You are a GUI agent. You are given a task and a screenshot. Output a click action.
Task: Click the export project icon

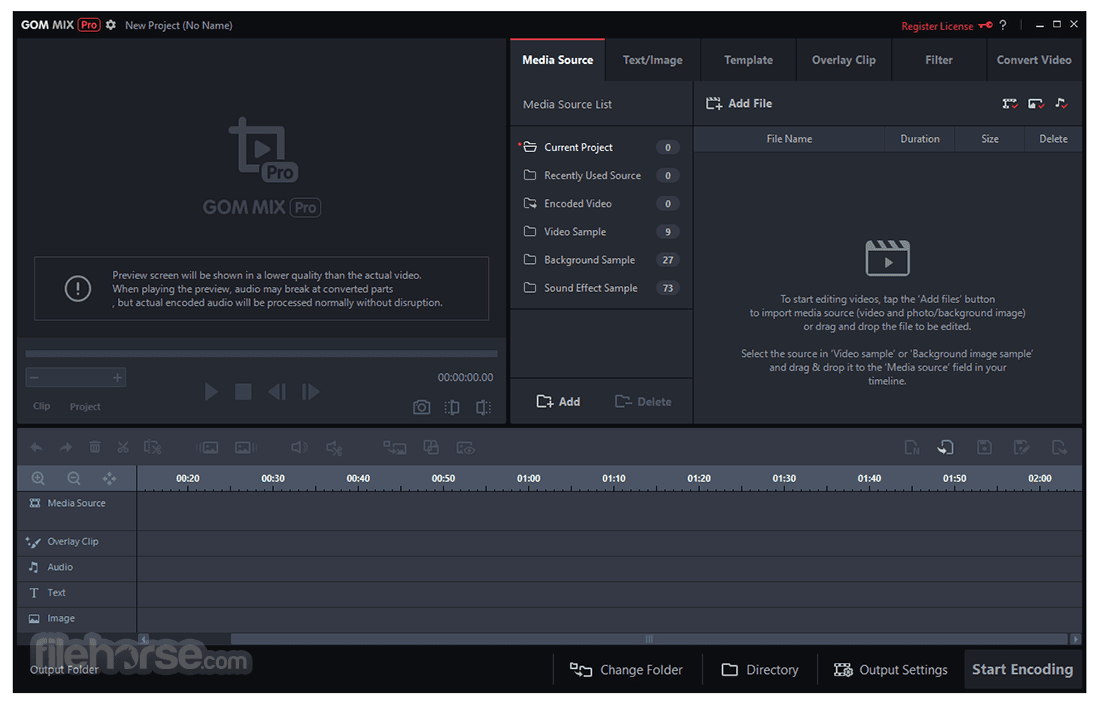point(1059,448)
